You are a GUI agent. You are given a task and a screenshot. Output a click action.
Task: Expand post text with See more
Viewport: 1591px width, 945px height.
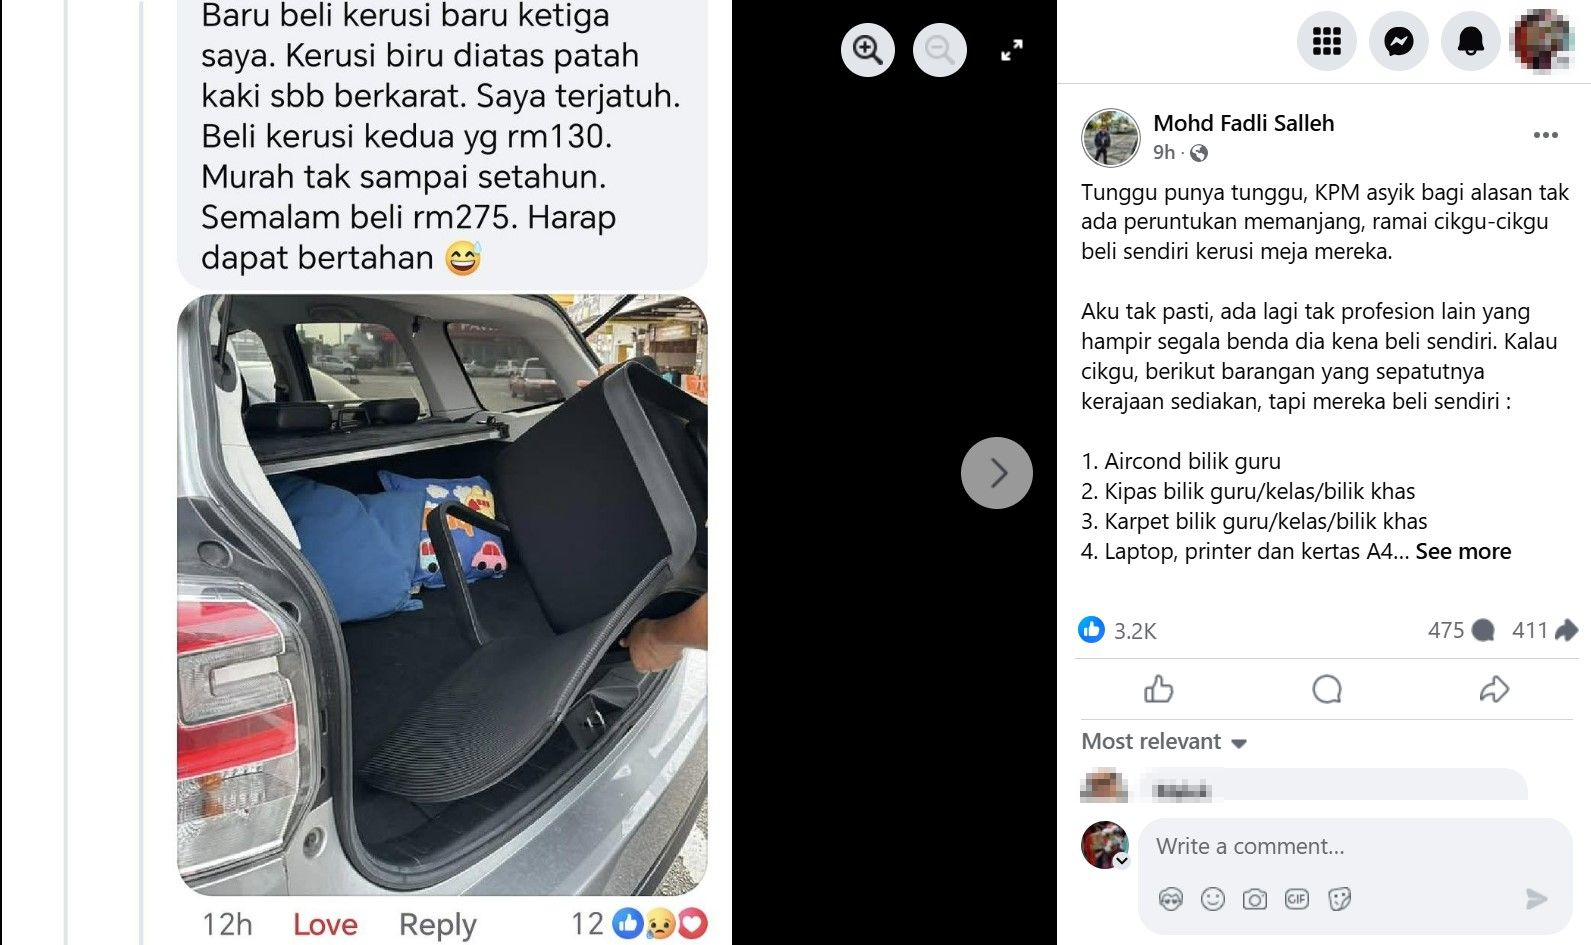point(1463,551)
